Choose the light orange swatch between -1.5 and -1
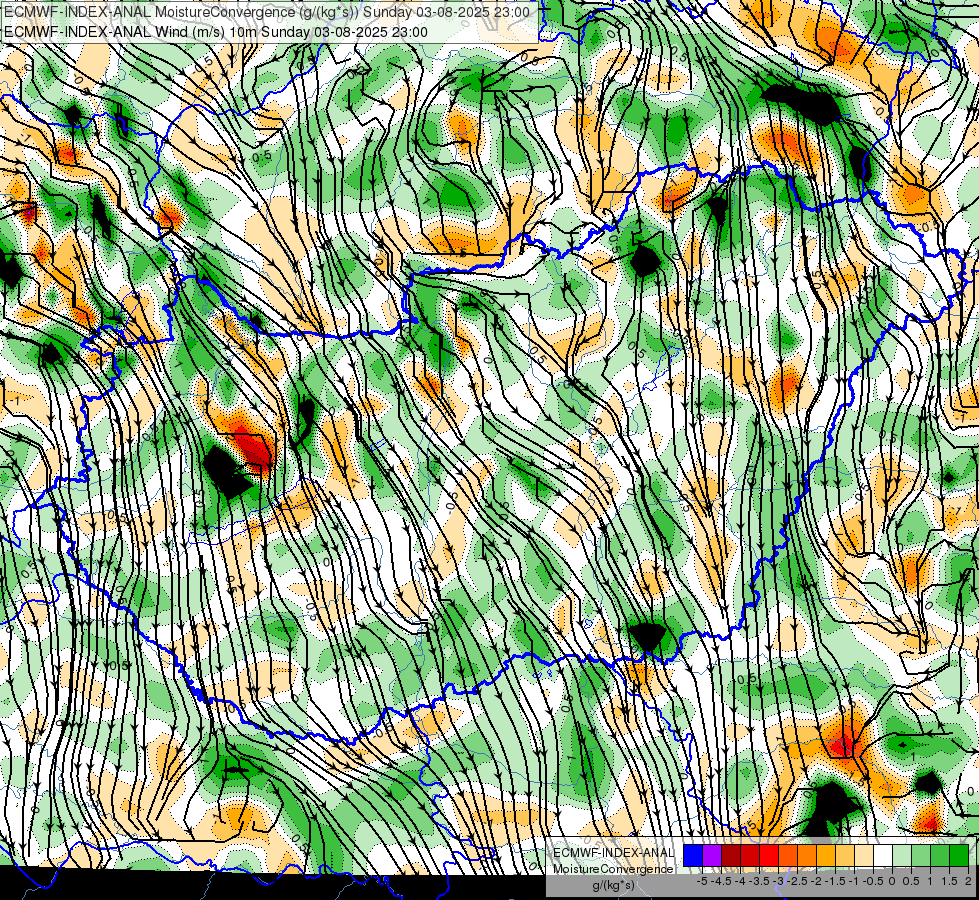Screen dimensions: 979x900 (845, 855)
